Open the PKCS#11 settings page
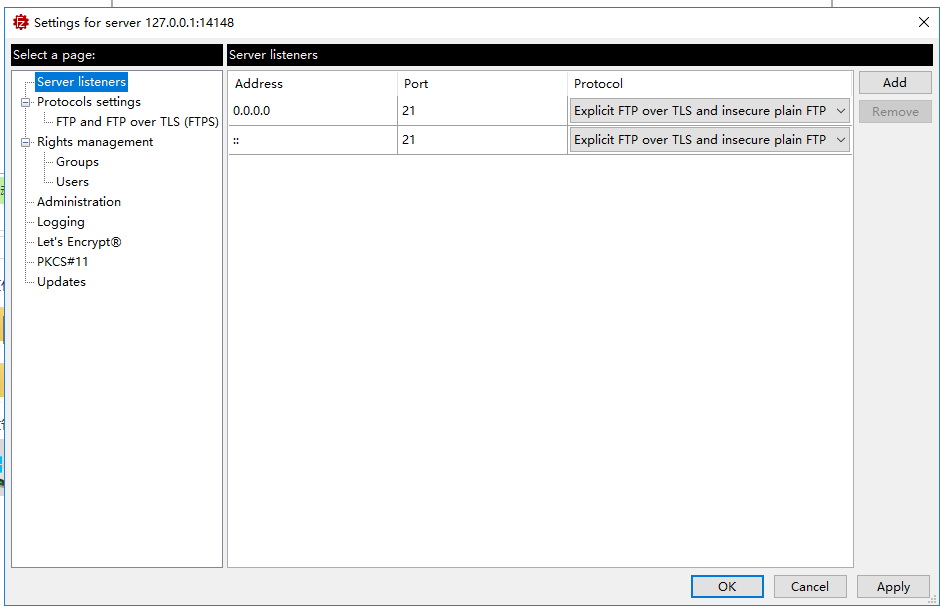Screen dimensions: 940x606 click(x=63, y=262)
